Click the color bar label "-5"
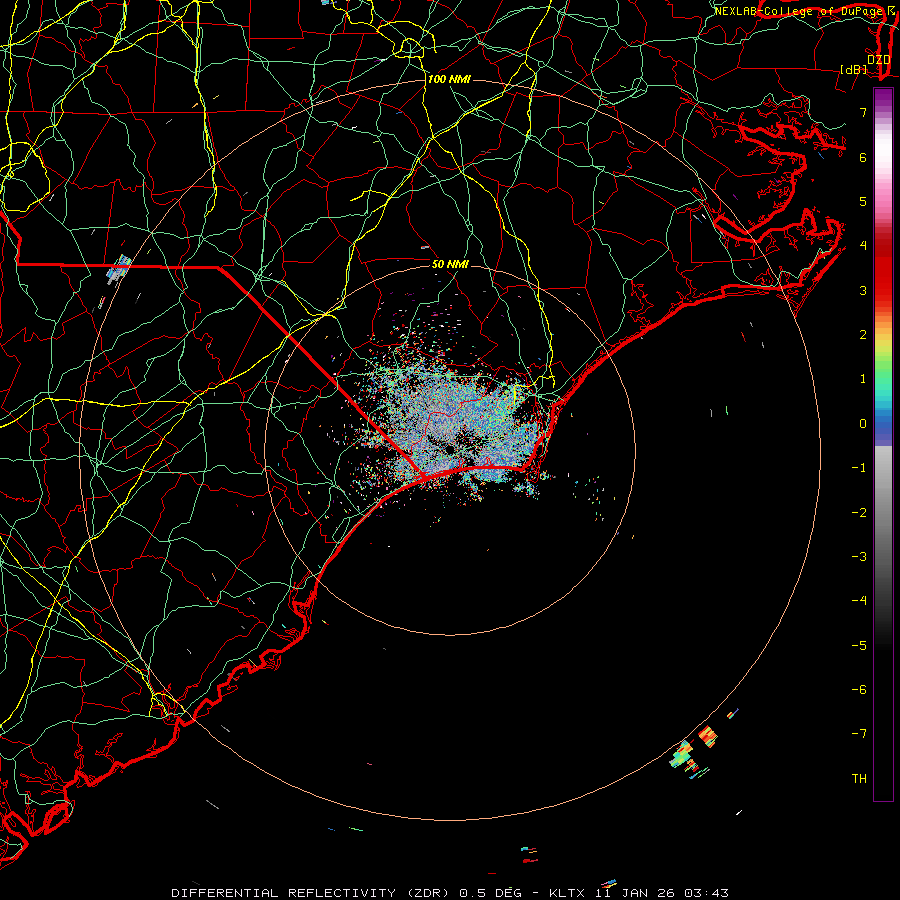 pyautogui.click(x=859, y=646)
